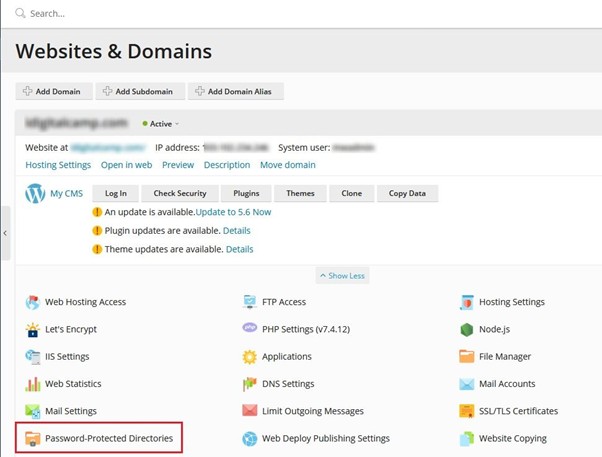Image resolution: width=602 pixels, height=457 pixels.
Task: Click the Check Security button
Action: [180, 193]
